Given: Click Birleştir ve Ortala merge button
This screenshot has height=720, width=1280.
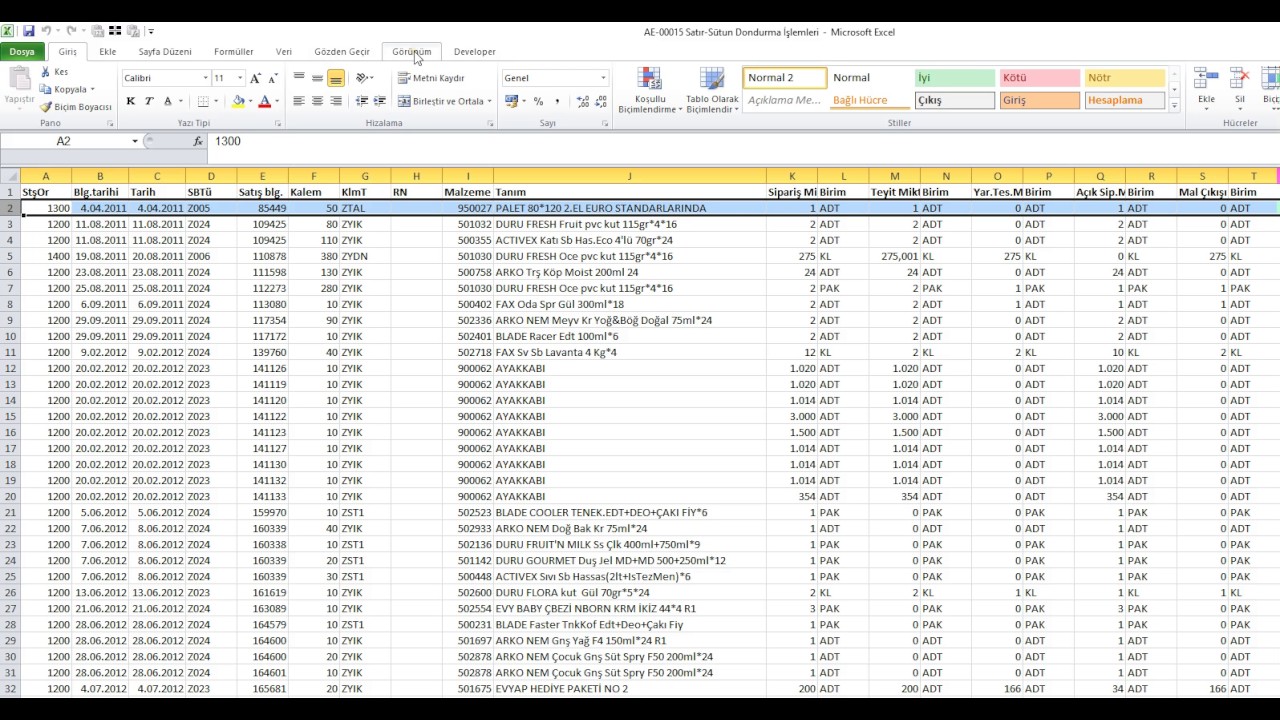Looking at the screenshot, I should (x=440, y=101).
